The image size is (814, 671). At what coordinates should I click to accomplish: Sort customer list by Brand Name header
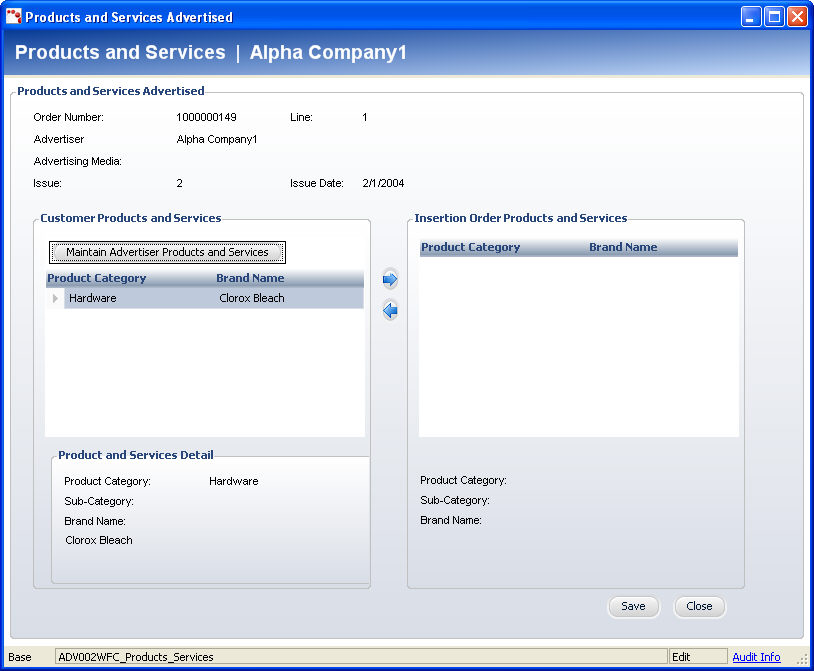(250, 278)
